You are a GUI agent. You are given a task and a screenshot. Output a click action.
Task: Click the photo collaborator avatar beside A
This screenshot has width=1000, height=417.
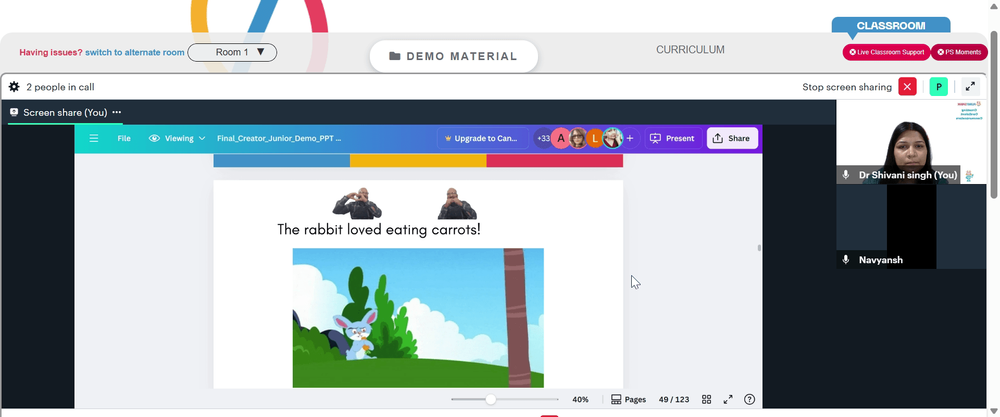(x=578, y=138)
